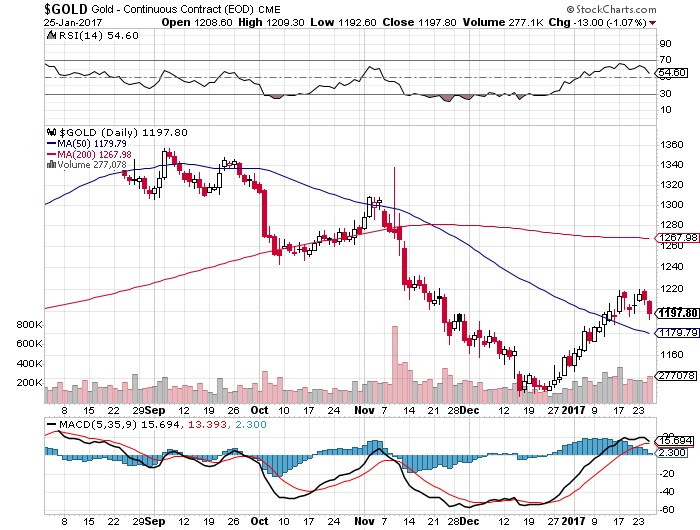Click the 2017 label on price date axis

[573, 410]
